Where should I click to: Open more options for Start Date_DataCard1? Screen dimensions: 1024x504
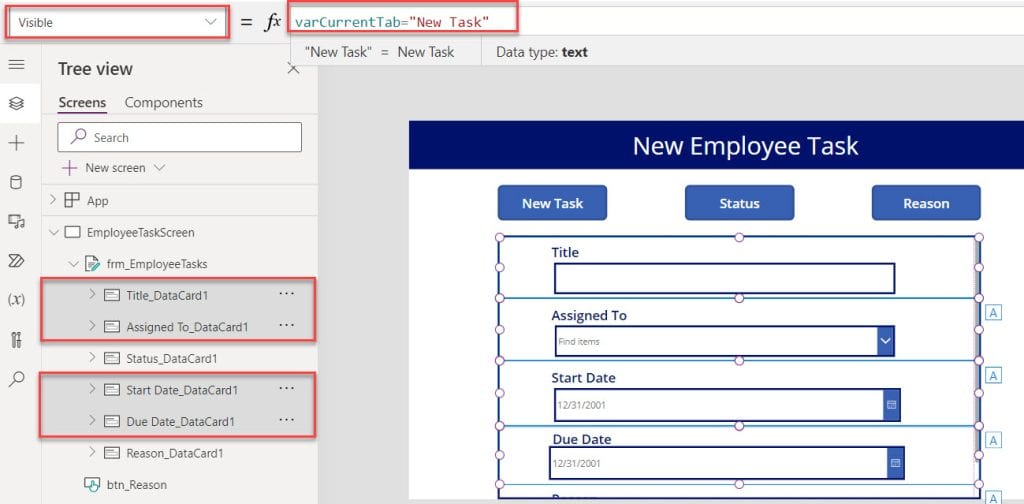click(286, 388)
